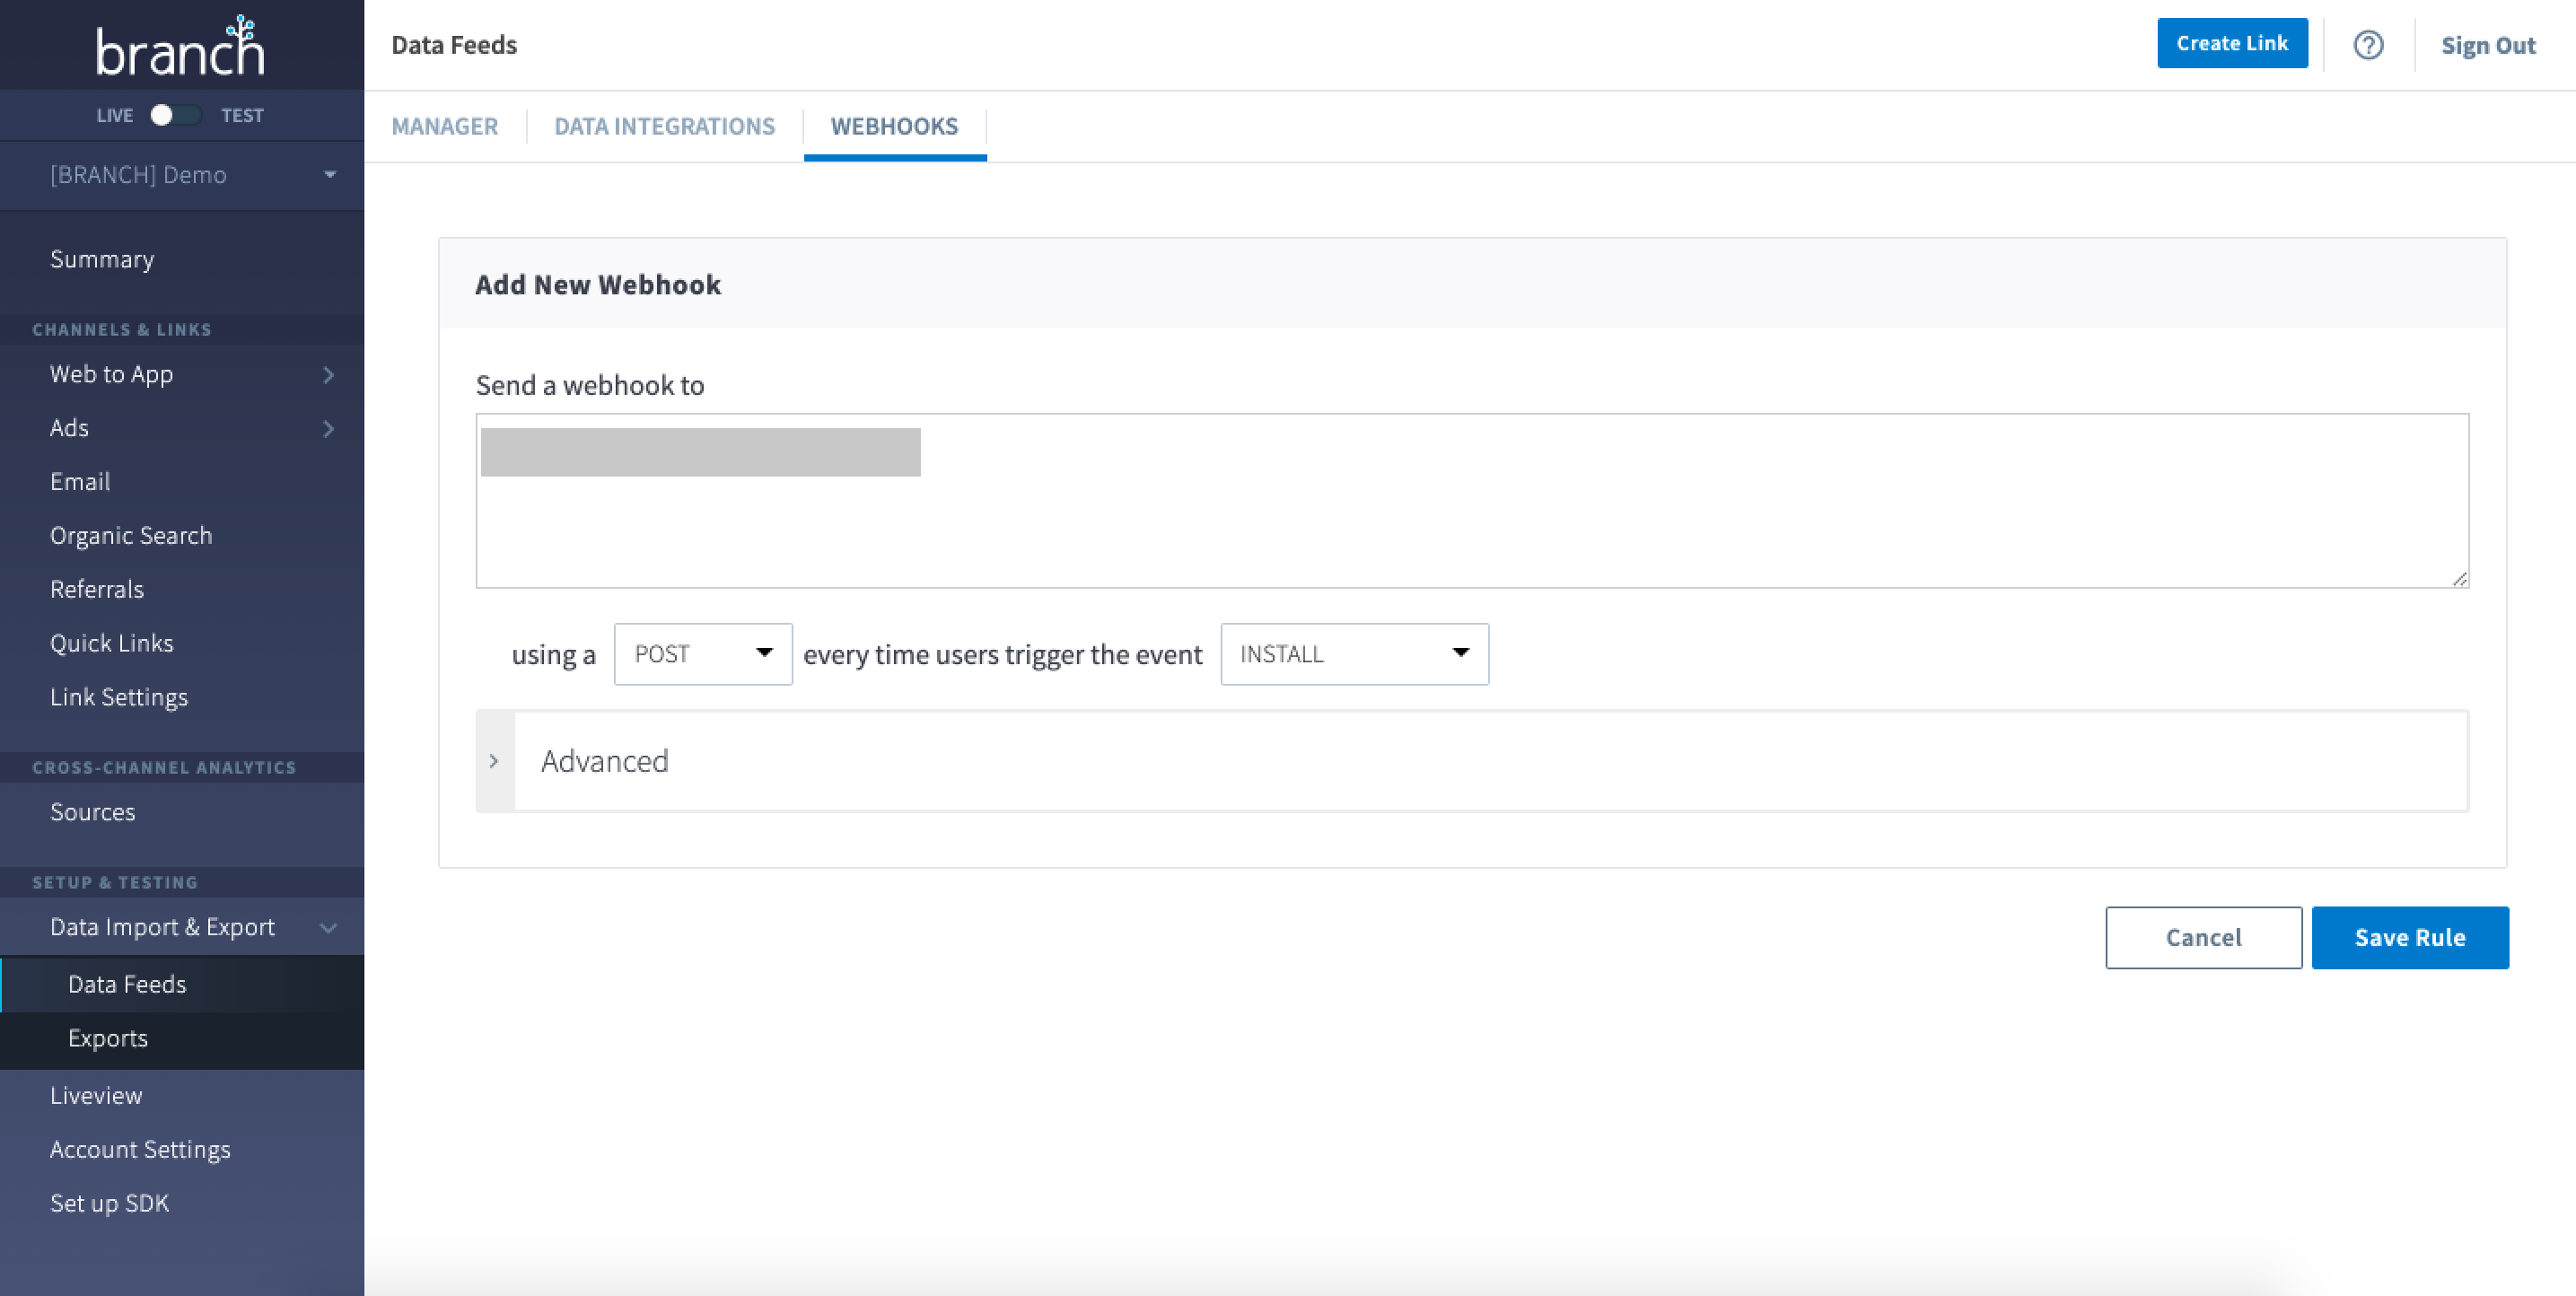Expand the Ads submenu chevron
Screen dimensions: 2576x1296
click(328, 429)
